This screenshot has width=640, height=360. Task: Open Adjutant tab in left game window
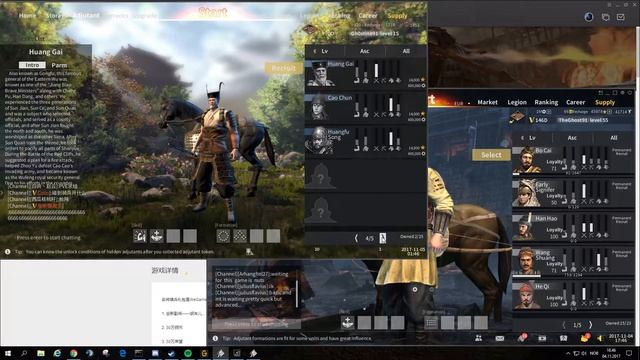[86, 16]
